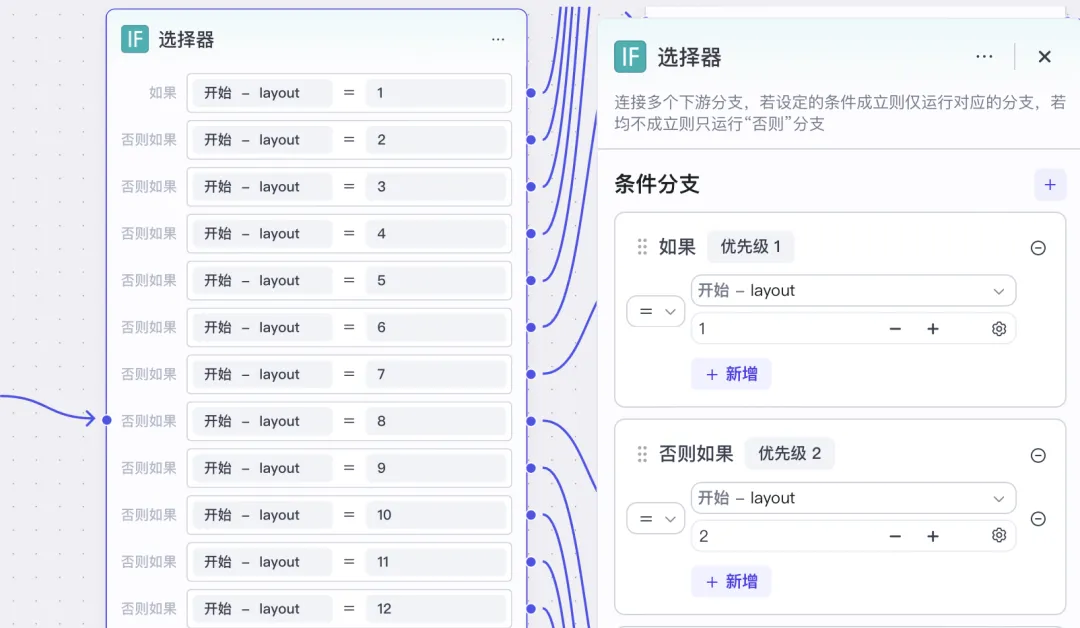The height and width of the screenshot is (628, 1080).
Task: Open settings gear for value 1
Action: point(999,329)
